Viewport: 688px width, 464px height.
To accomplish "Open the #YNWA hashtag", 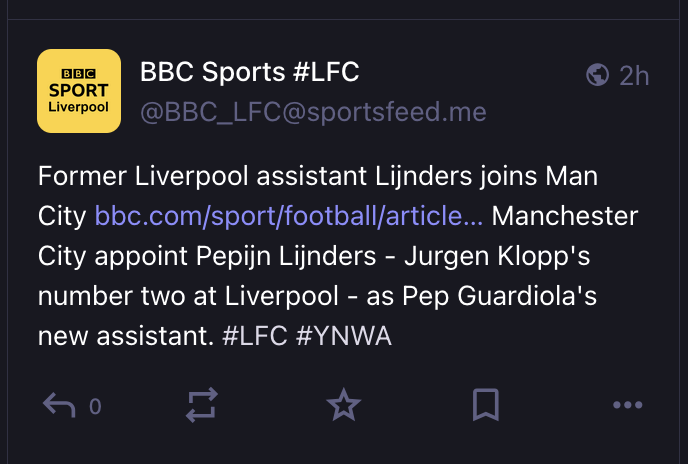I will (344, 336).
